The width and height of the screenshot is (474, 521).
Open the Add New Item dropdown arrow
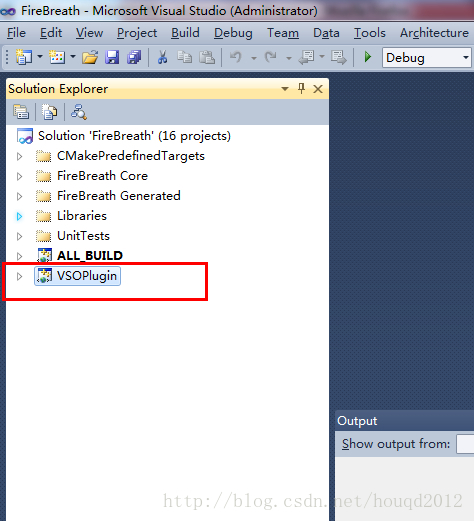click(73, 57)
